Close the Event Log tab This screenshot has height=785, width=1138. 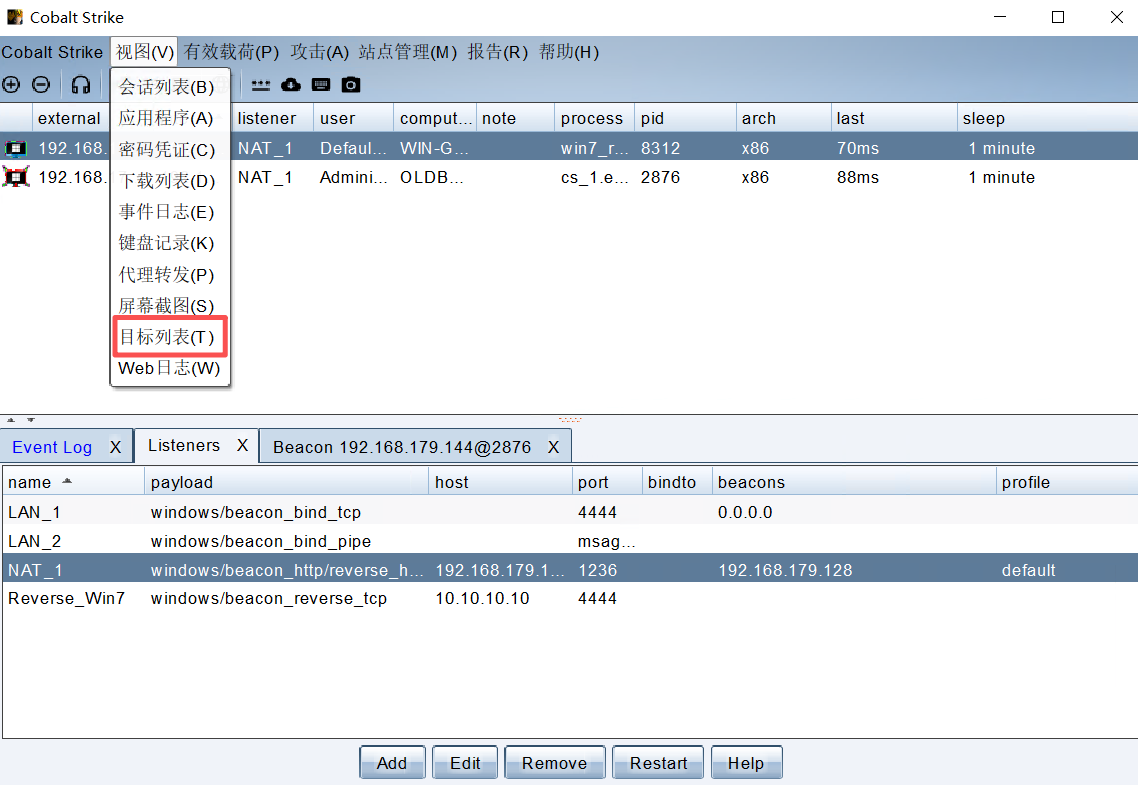click(x=115, y=447)
